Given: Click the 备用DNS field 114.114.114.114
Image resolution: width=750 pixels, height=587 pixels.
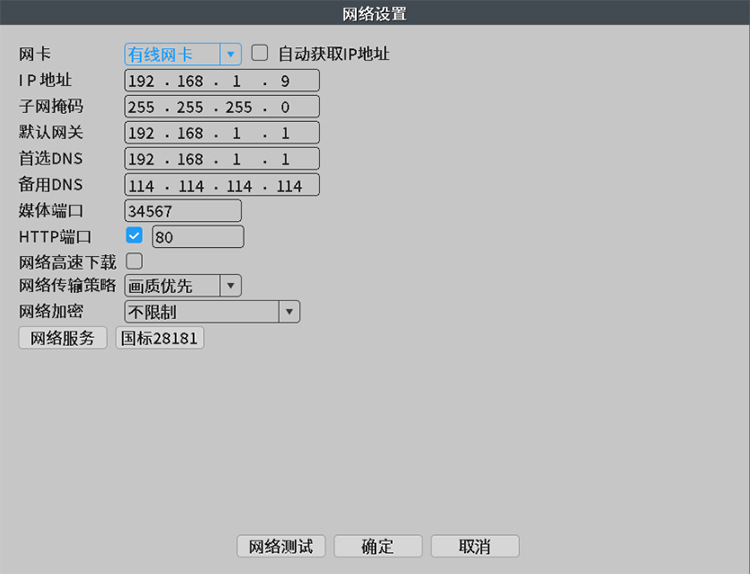Looking at the screenshot, I should pos(222,185).
